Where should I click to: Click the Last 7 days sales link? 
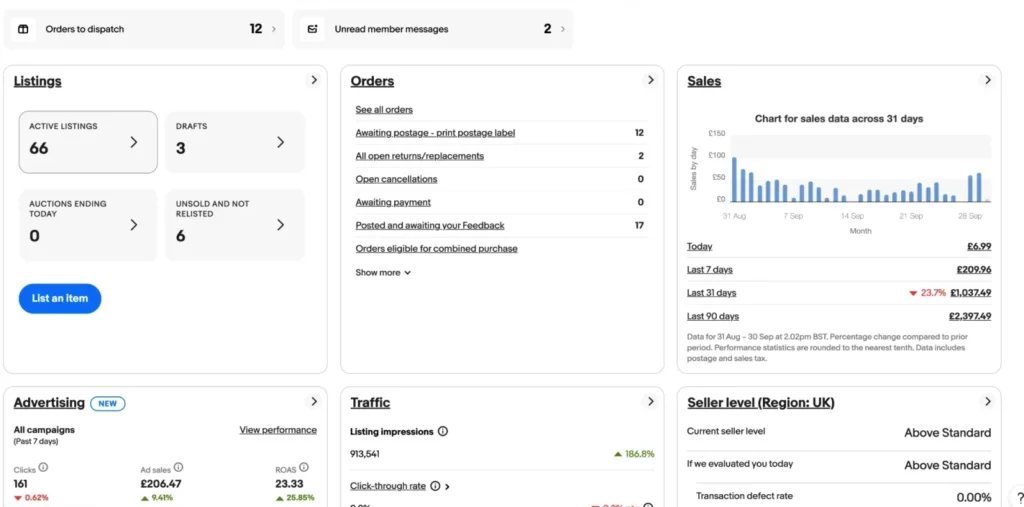click(709, 270)
